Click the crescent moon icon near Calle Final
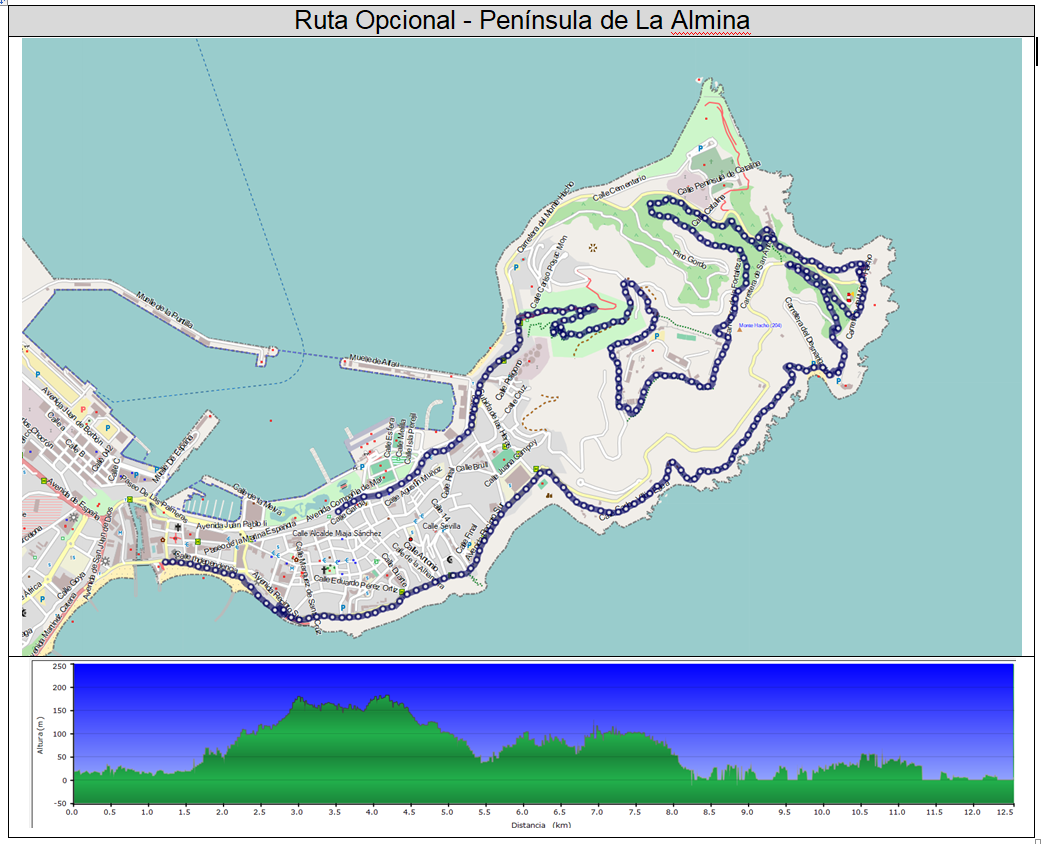Image resolution: width=1050 pixels, height=844 pixels. pos(449,561)
